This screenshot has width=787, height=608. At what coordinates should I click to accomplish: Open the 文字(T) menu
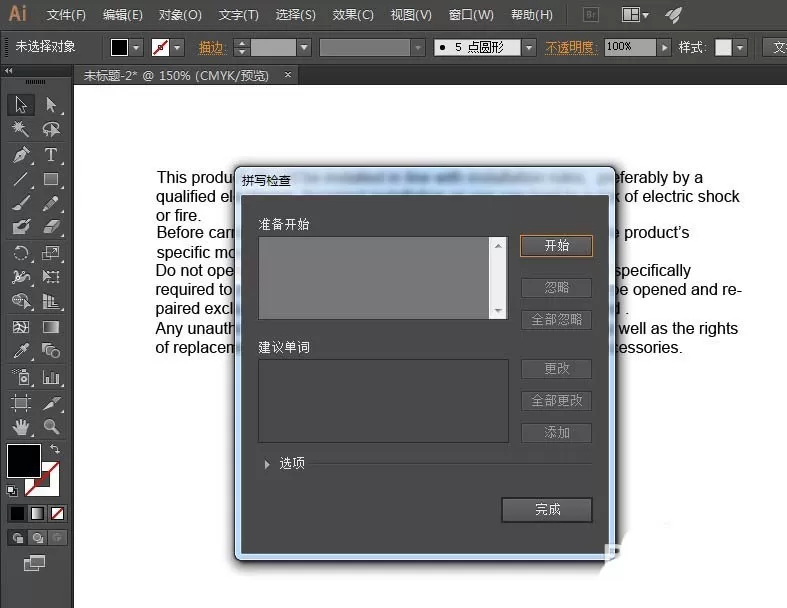pyautogui.click(x=238, y=15)
